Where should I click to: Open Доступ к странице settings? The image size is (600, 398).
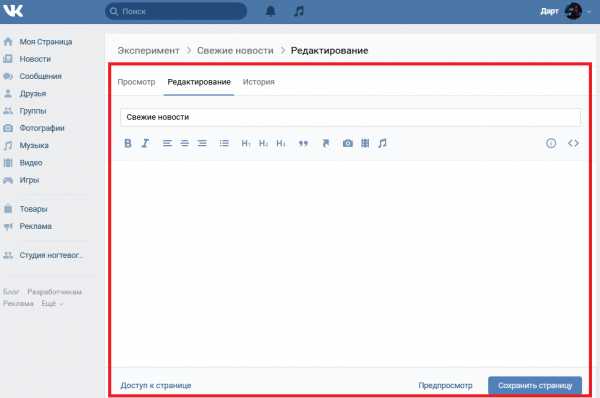[x=156, y=385]
